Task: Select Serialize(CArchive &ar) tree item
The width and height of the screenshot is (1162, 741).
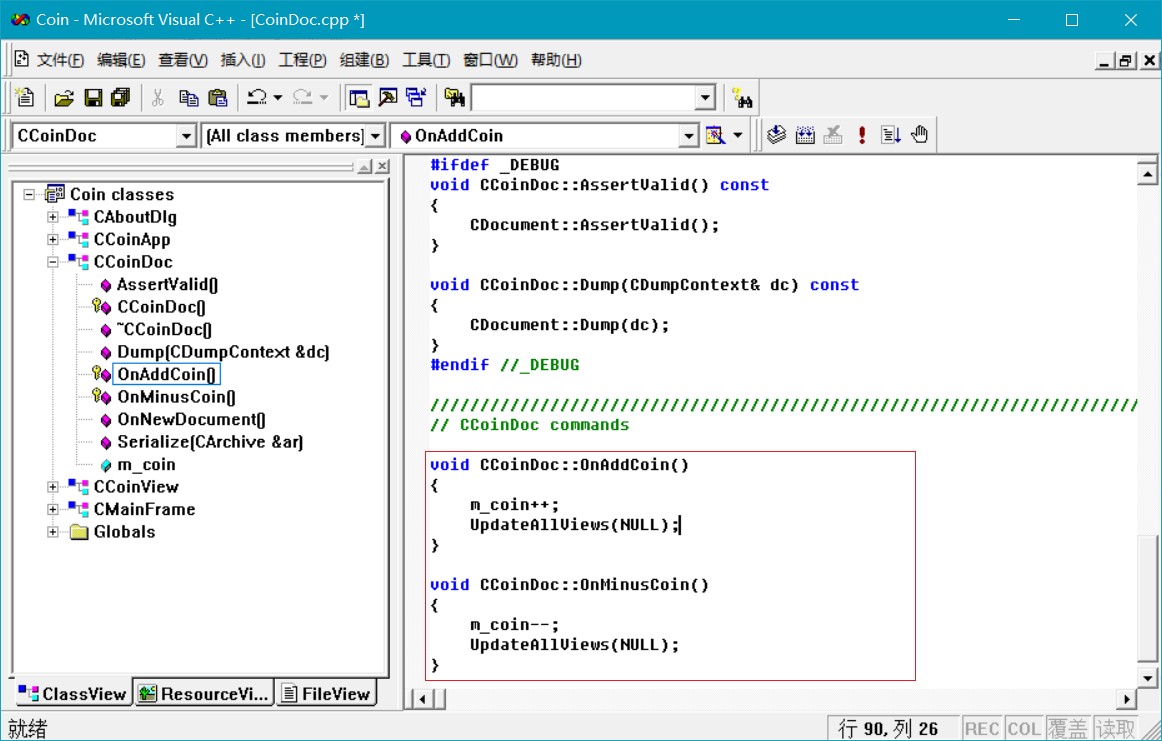Action: tap(210, 442)
